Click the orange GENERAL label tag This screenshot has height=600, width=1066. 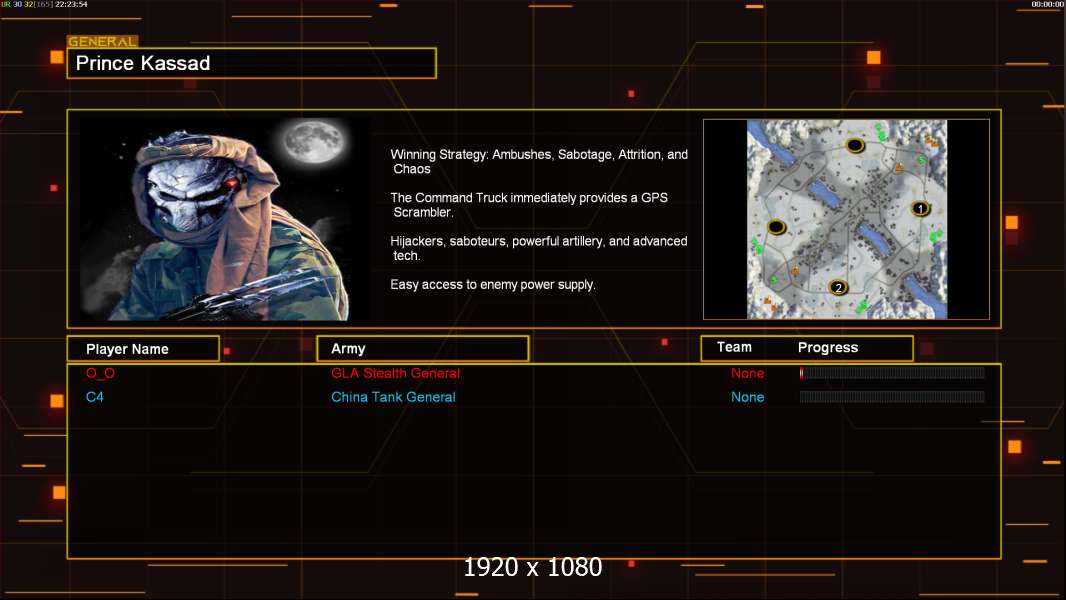point(102,41)
